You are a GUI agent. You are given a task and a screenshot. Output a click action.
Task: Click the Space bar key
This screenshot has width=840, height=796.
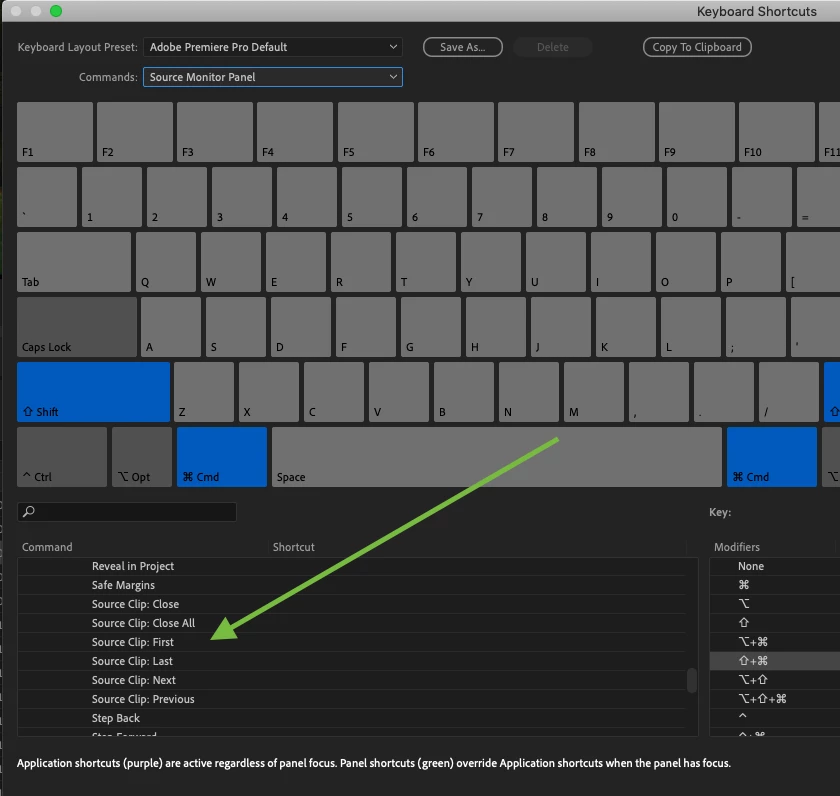tap(497, 457)
